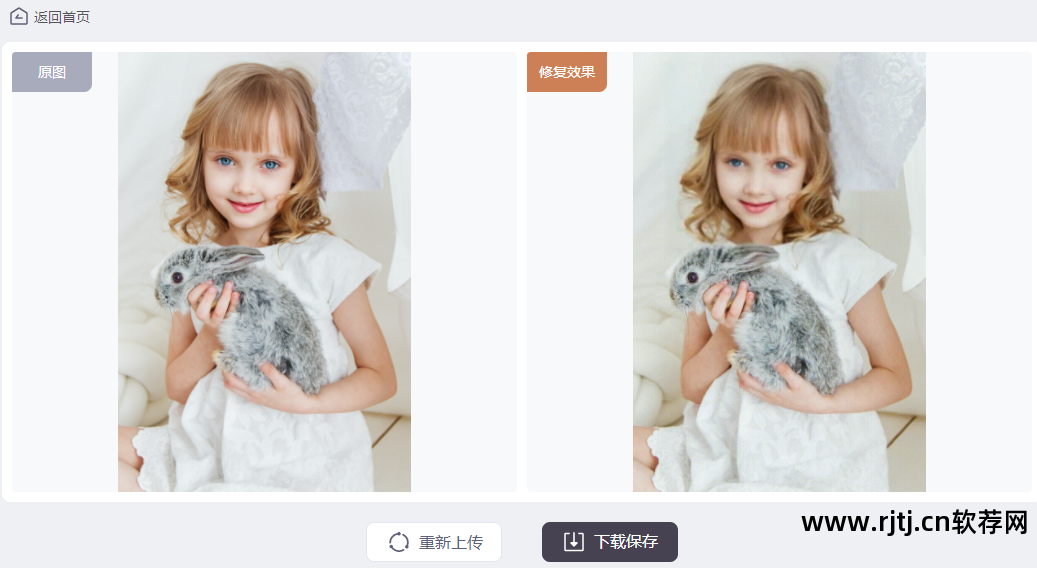Screen dimensions: 1037x568
Task: Click the empty space right of original photo
Action: coord(464,272)
